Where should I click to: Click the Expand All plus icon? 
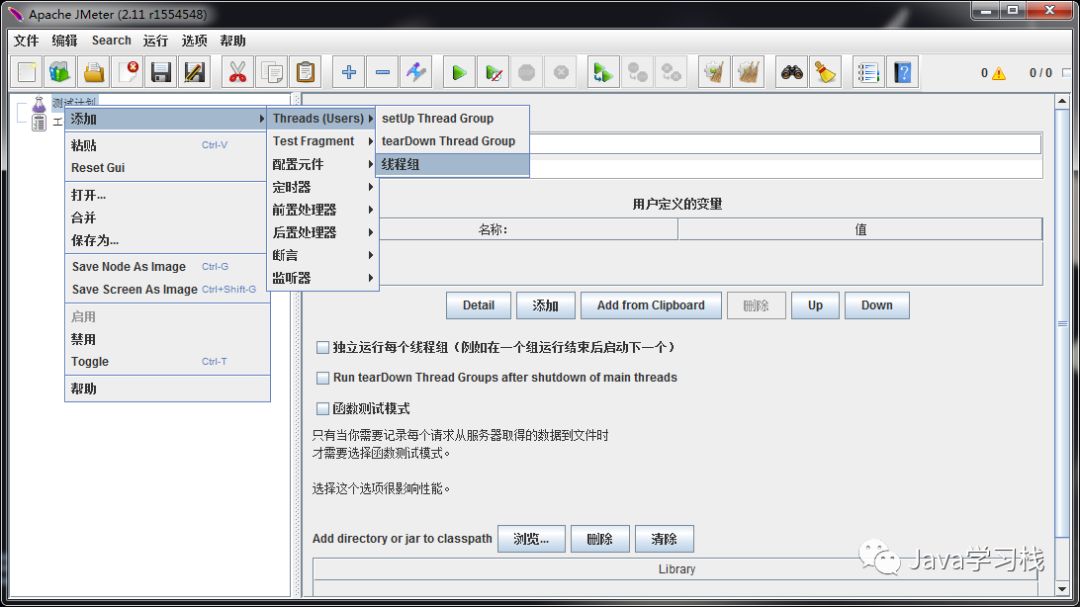click(x=349, y=72)
